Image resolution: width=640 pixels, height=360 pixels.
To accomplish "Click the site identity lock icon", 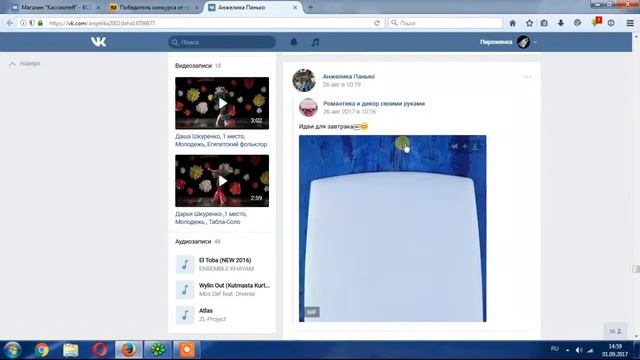I will pos(40,23).
